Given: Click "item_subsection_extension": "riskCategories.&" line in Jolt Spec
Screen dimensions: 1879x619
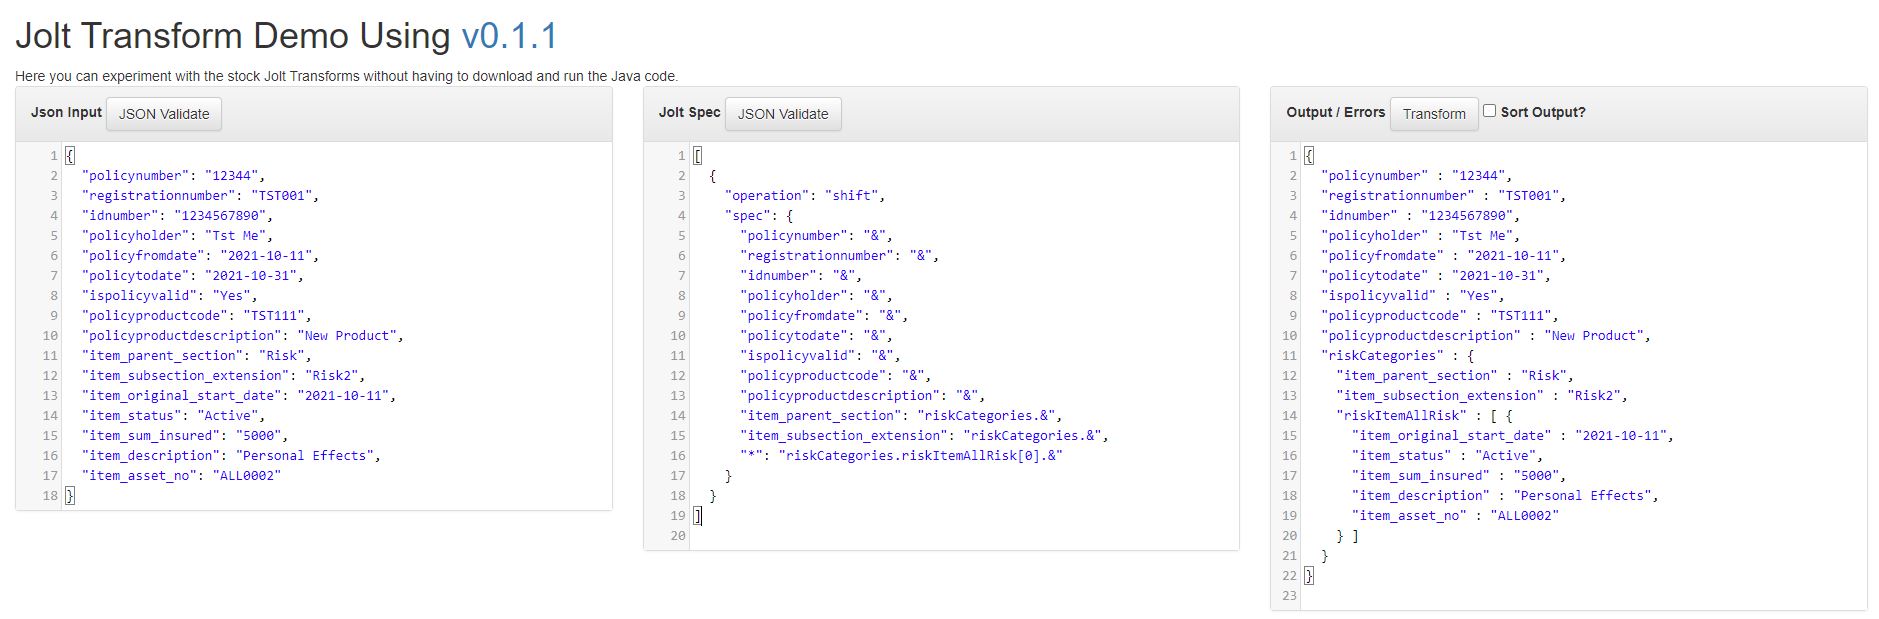Looking at the screenshot, I should coord(925,436).
